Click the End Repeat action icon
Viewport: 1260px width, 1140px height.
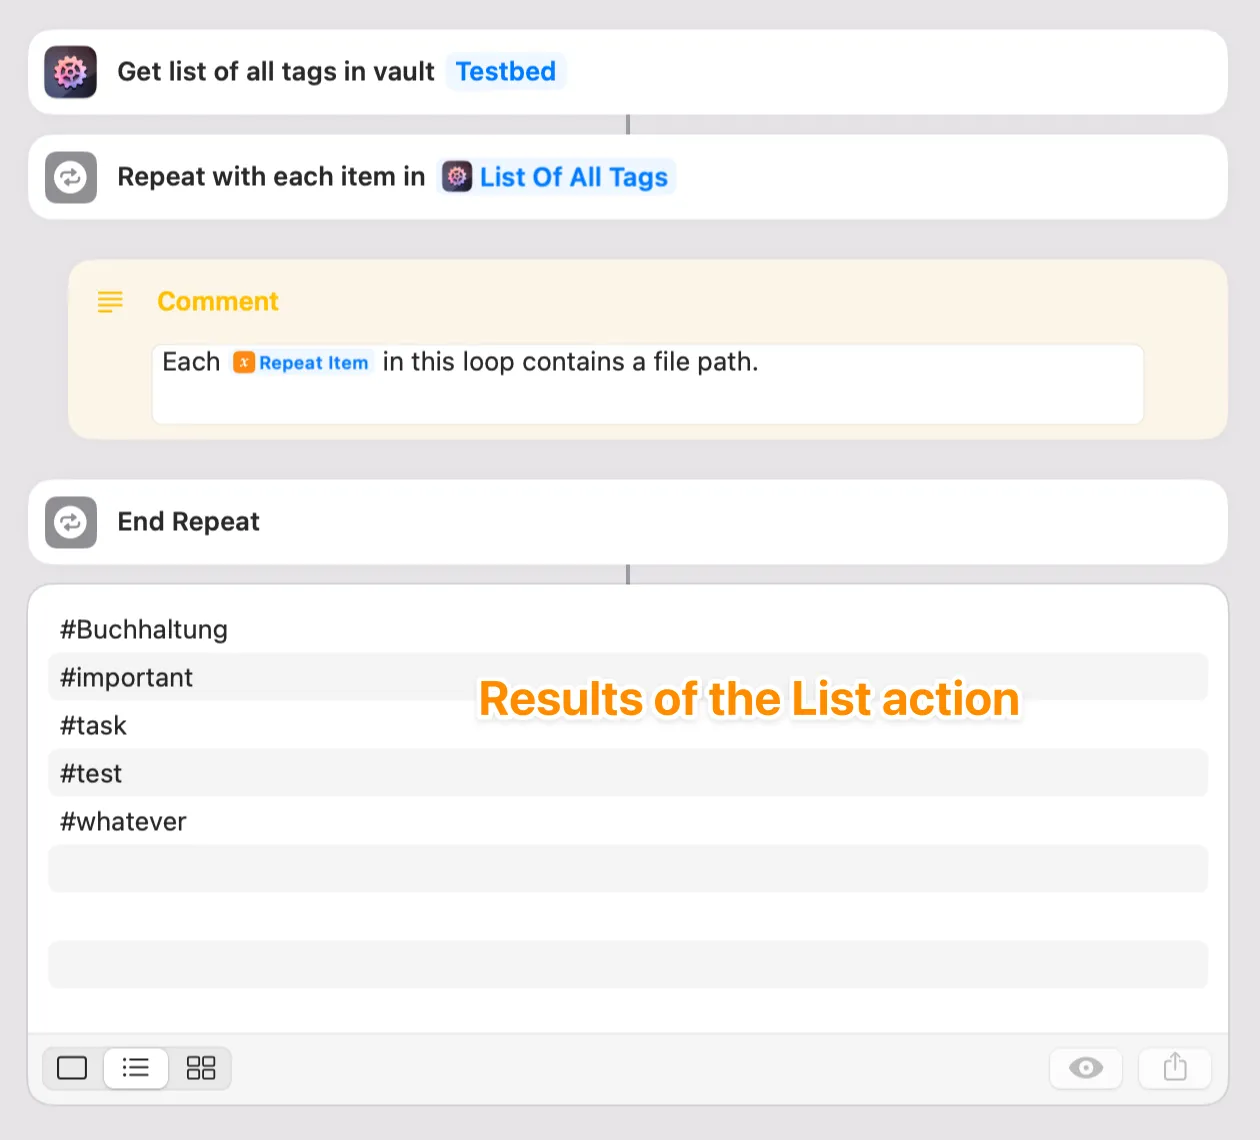[x=70, y=522]
